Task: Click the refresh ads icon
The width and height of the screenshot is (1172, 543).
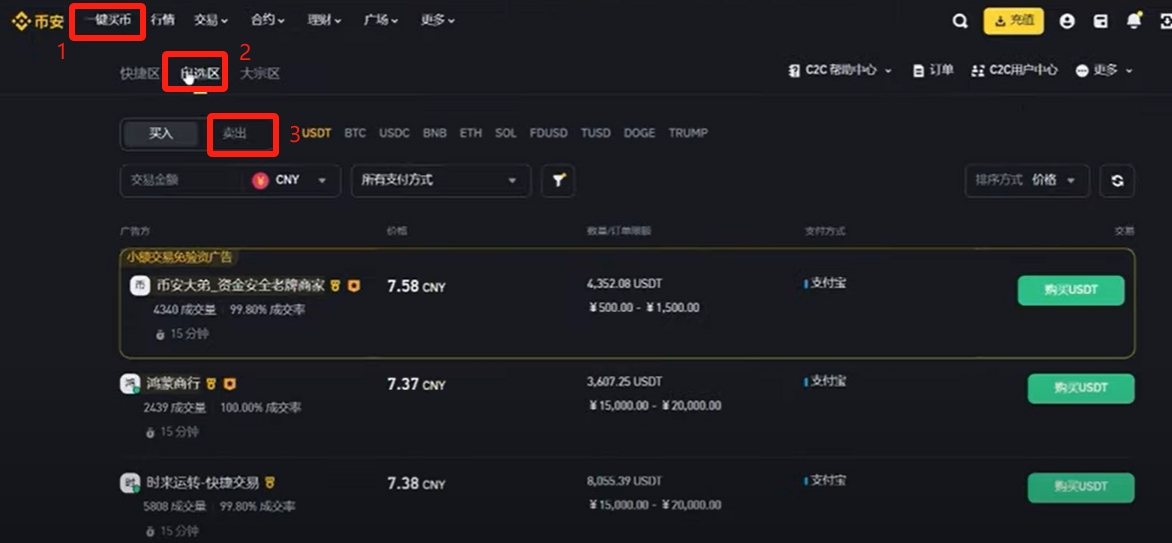Action: 1117,181
